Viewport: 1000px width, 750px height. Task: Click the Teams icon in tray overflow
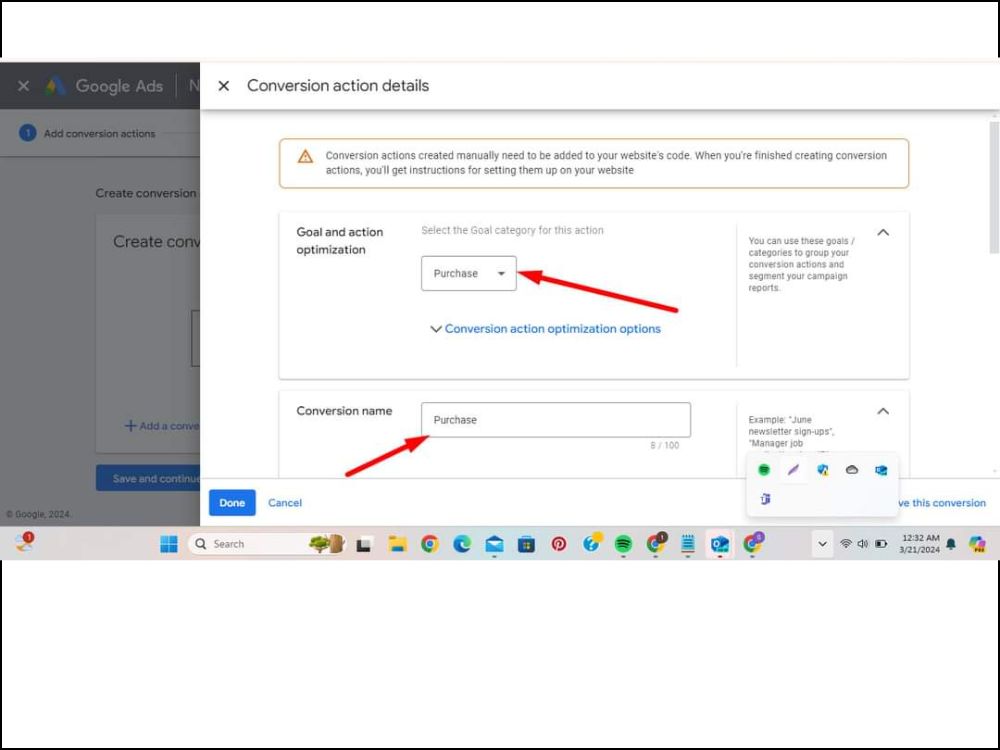click(765, 499)
